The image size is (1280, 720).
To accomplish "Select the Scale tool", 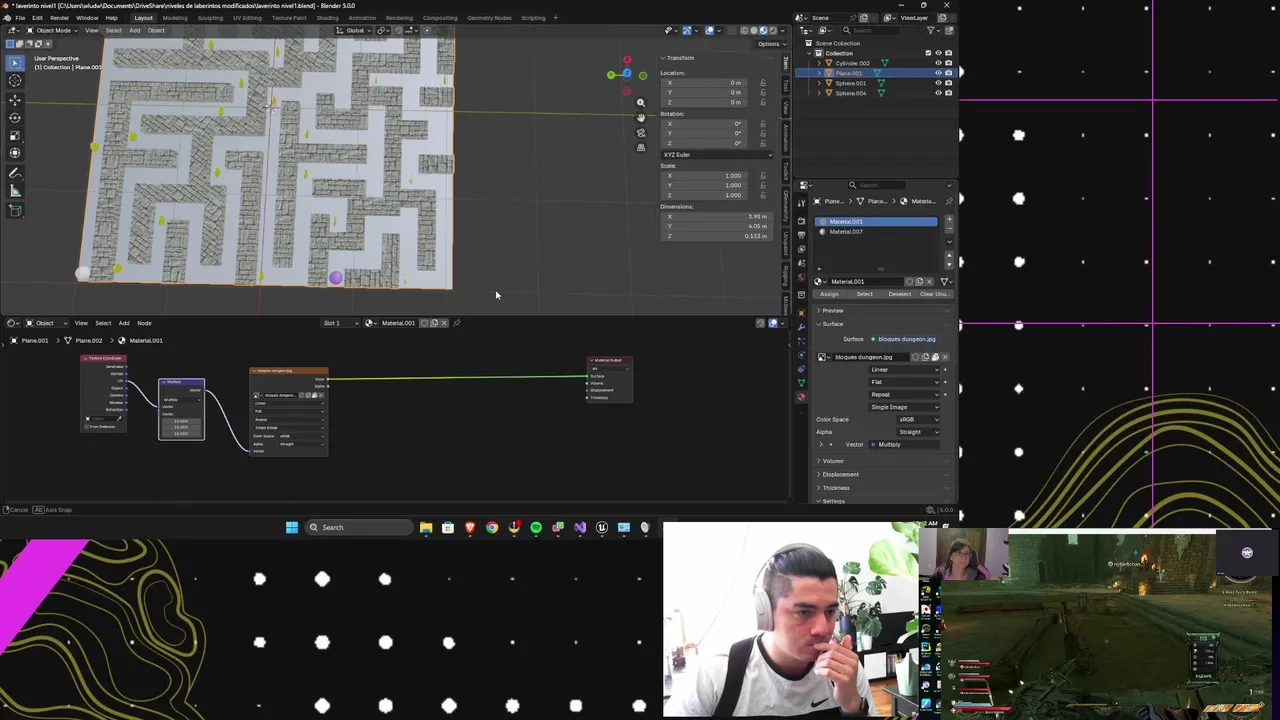I will (15, 135).
